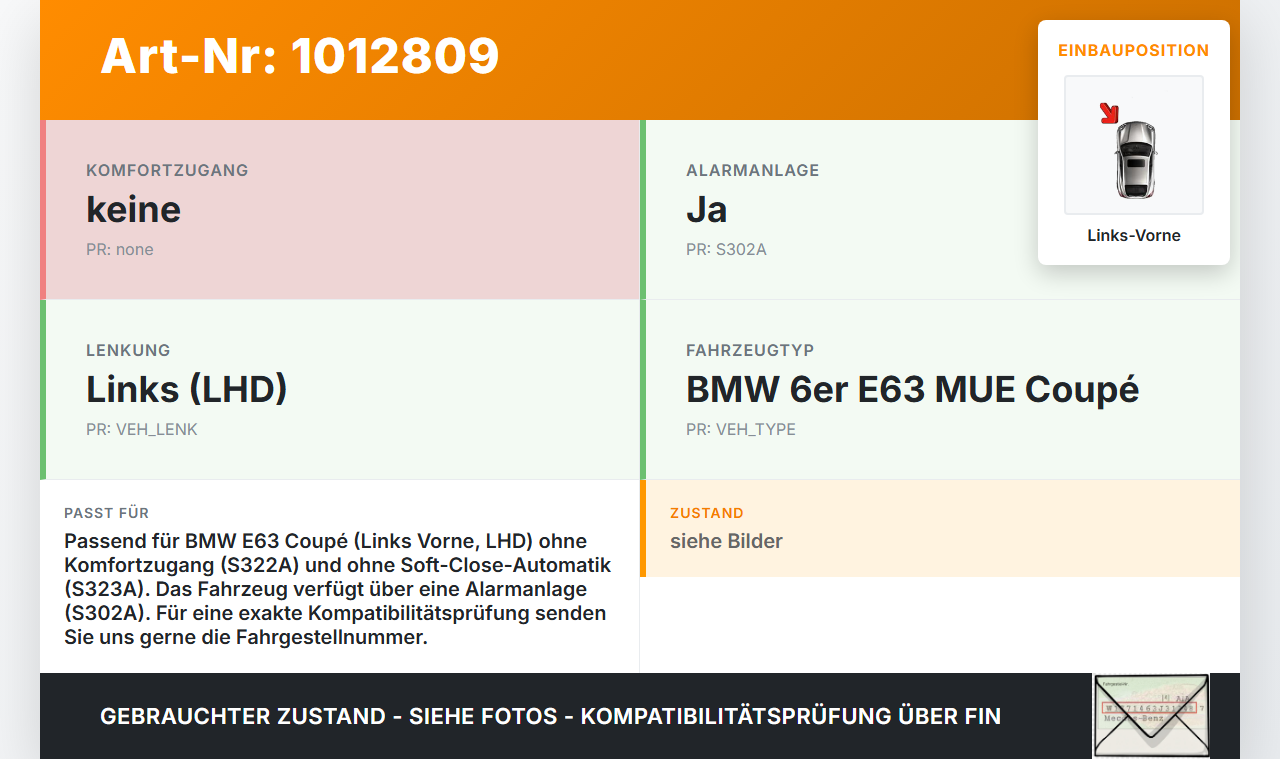Viewport: 1280px width, 760px height.
Task: Click the code "PR: VEH_TYPE"
Action: click(741, 429)
